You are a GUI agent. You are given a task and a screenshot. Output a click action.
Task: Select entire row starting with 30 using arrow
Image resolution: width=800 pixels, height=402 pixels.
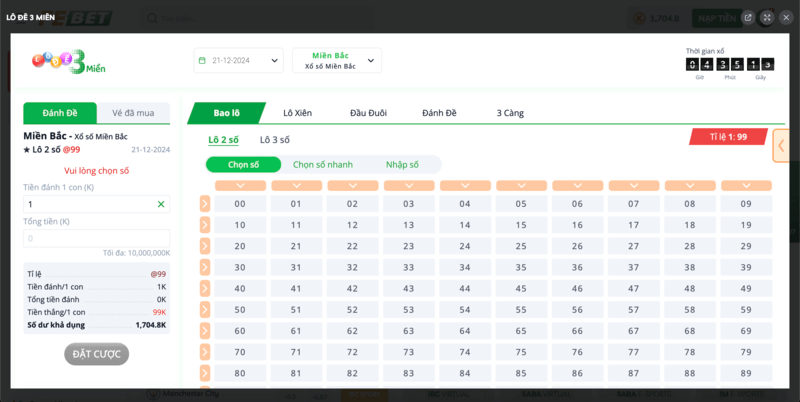205,267
